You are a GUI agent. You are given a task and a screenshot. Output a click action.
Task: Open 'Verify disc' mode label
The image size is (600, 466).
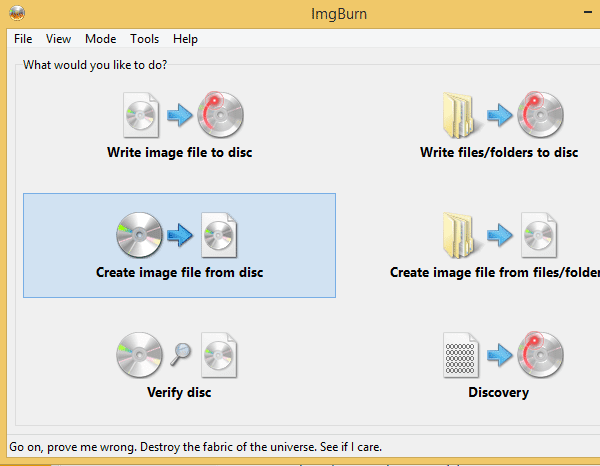coord(179,393)
